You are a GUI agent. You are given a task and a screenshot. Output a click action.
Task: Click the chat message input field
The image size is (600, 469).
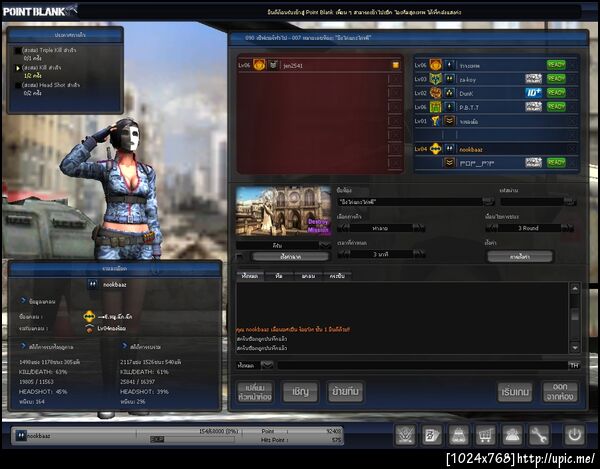pos(422,365)
